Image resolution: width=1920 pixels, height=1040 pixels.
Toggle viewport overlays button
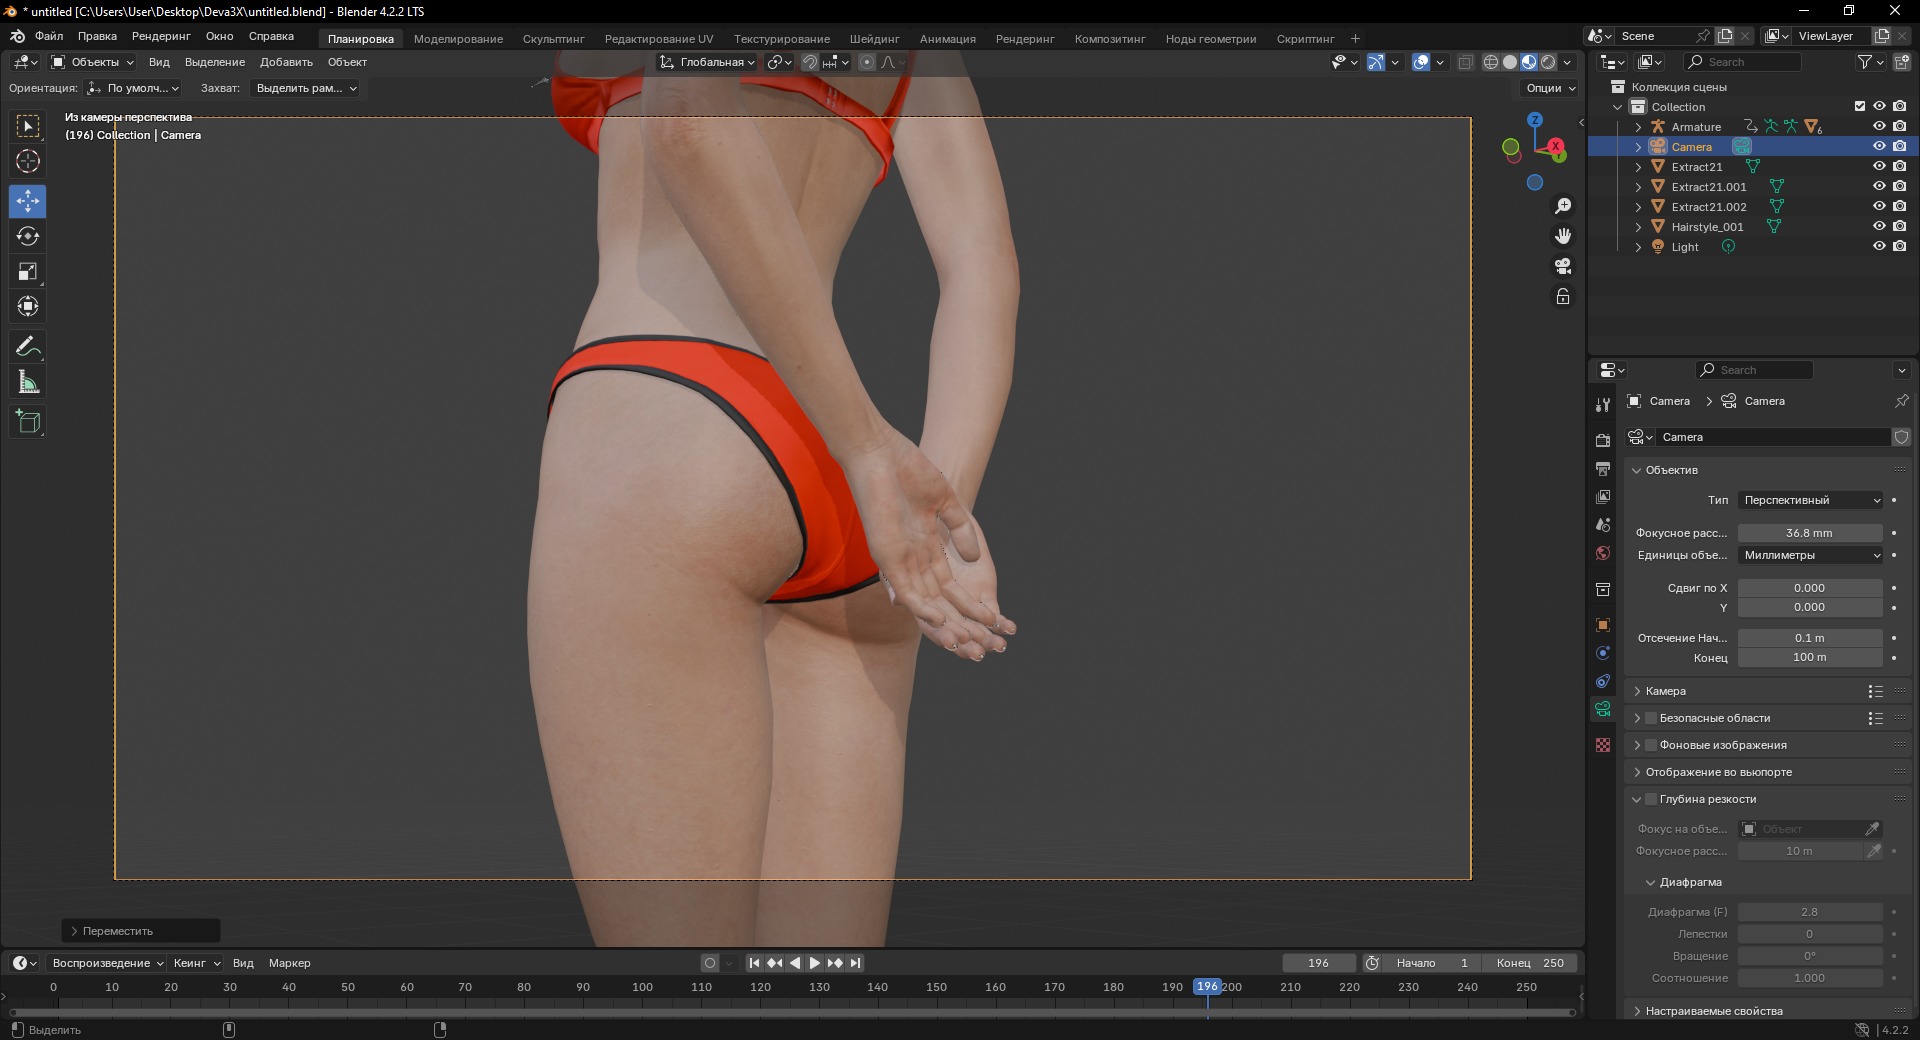[x=1421, y=62]
